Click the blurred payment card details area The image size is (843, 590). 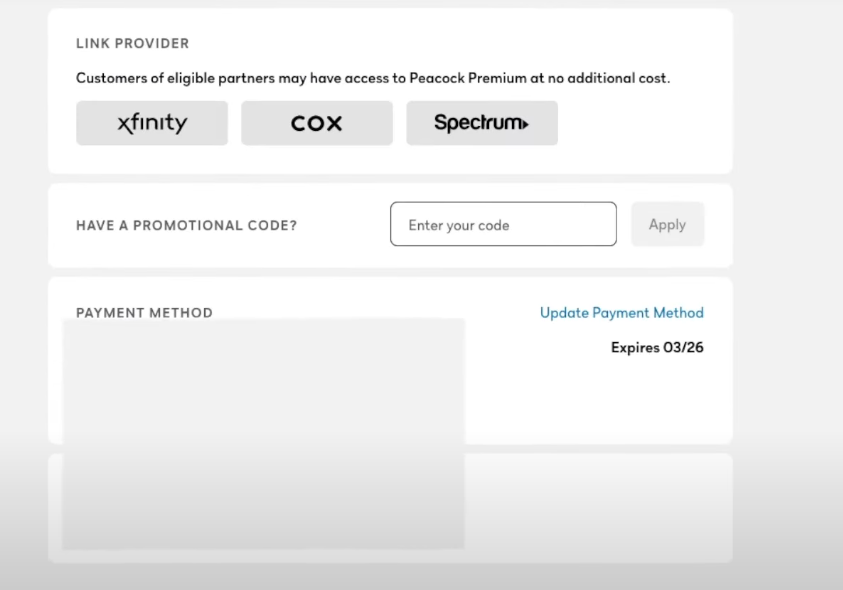point(263,433)
